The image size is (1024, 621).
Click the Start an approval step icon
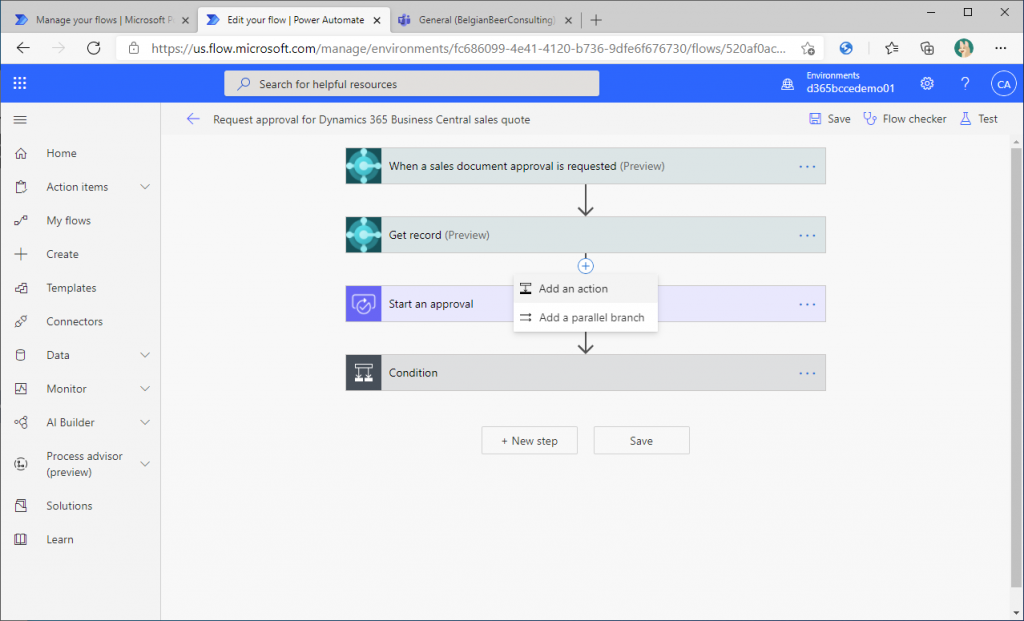pos(364,304)
